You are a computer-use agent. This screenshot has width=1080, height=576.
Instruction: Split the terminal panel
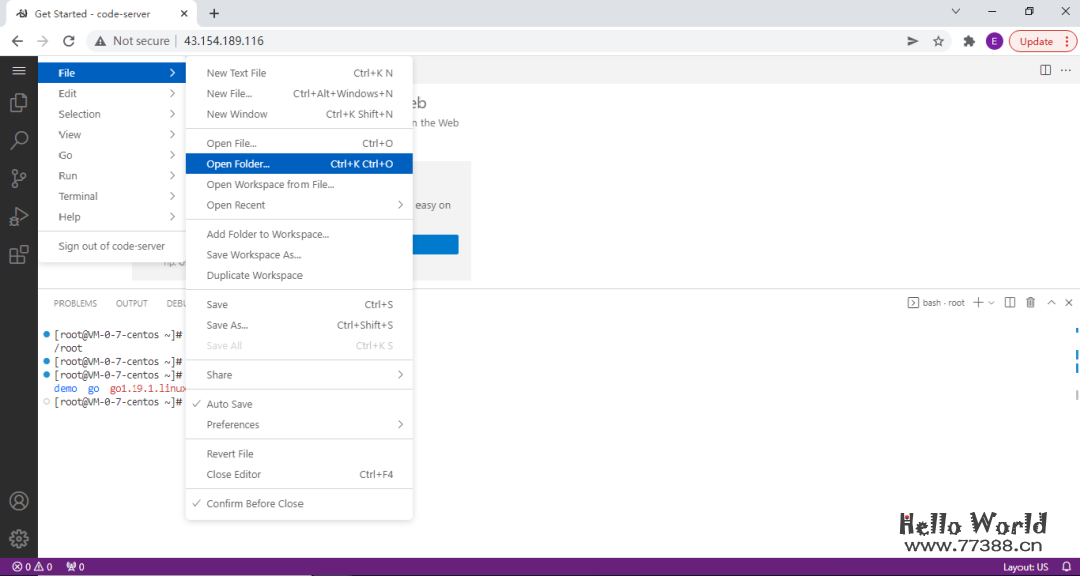click(1009, 303)
